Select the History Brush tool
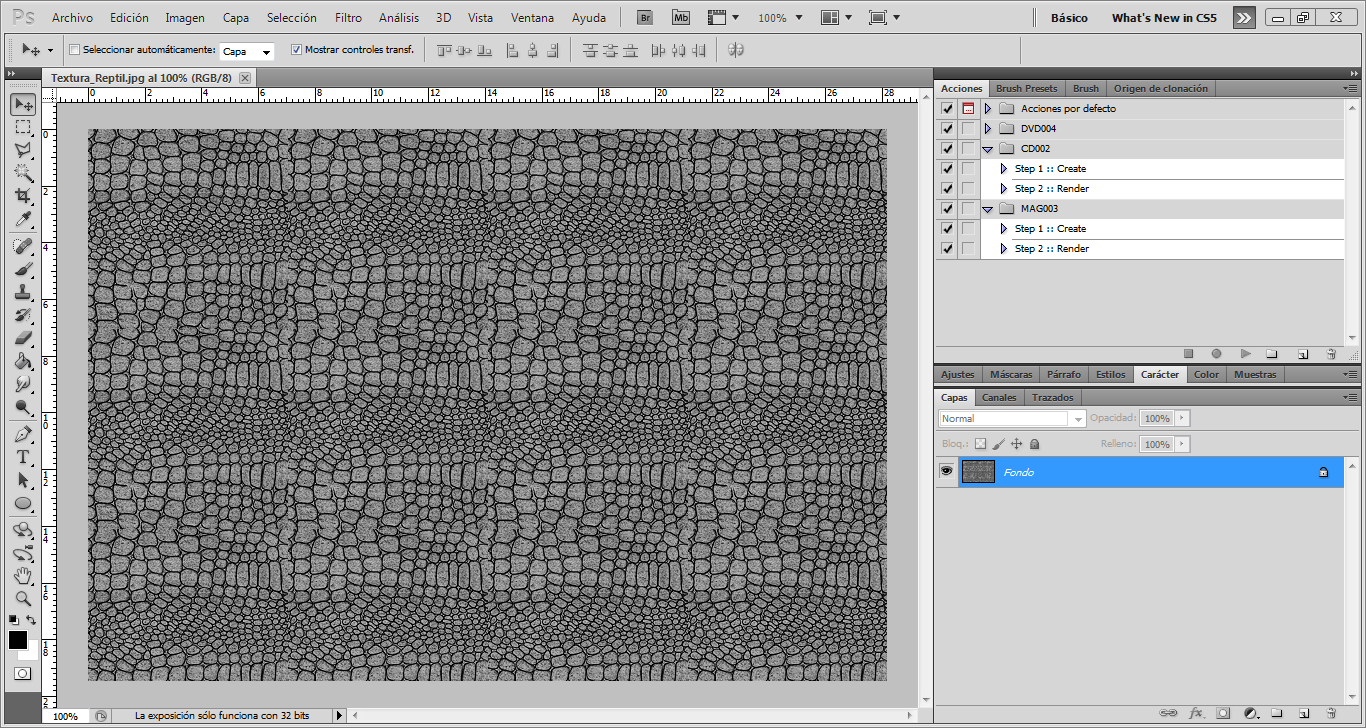The height and width of the screenshot is (728, 1366). click(23, 315)
